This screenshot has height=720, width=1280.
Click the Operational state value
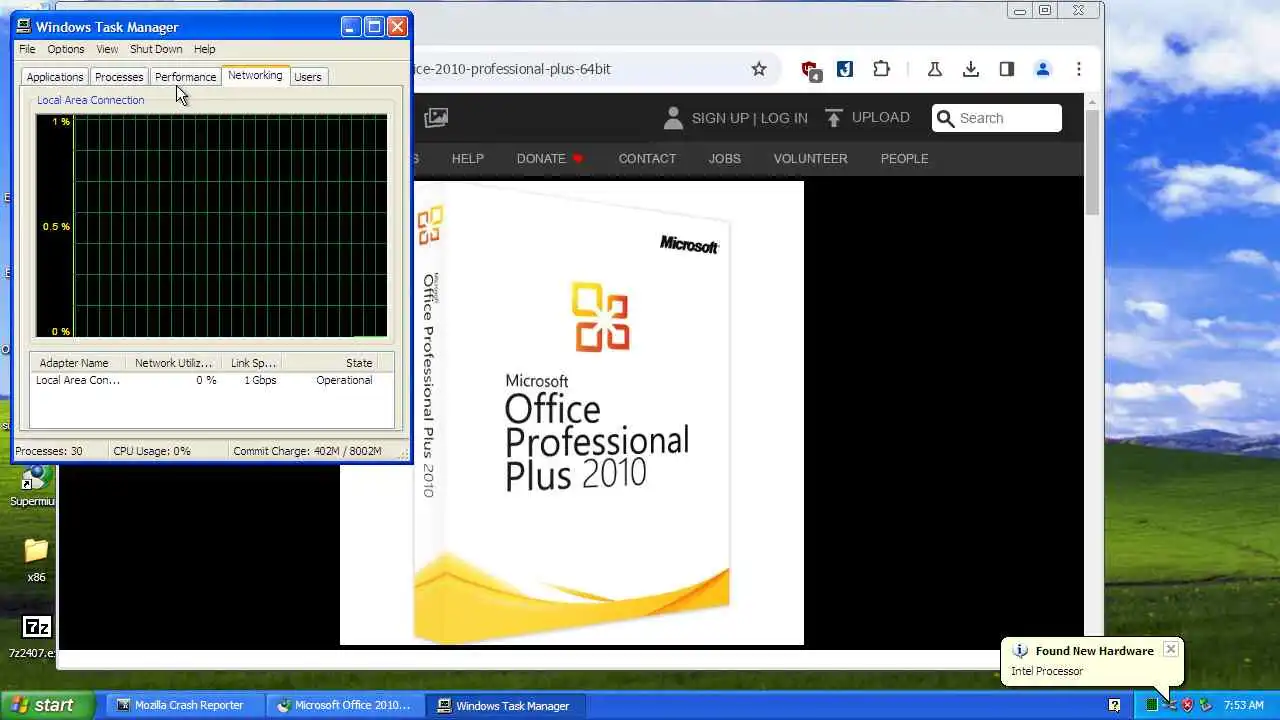click(x=344, y=380)
